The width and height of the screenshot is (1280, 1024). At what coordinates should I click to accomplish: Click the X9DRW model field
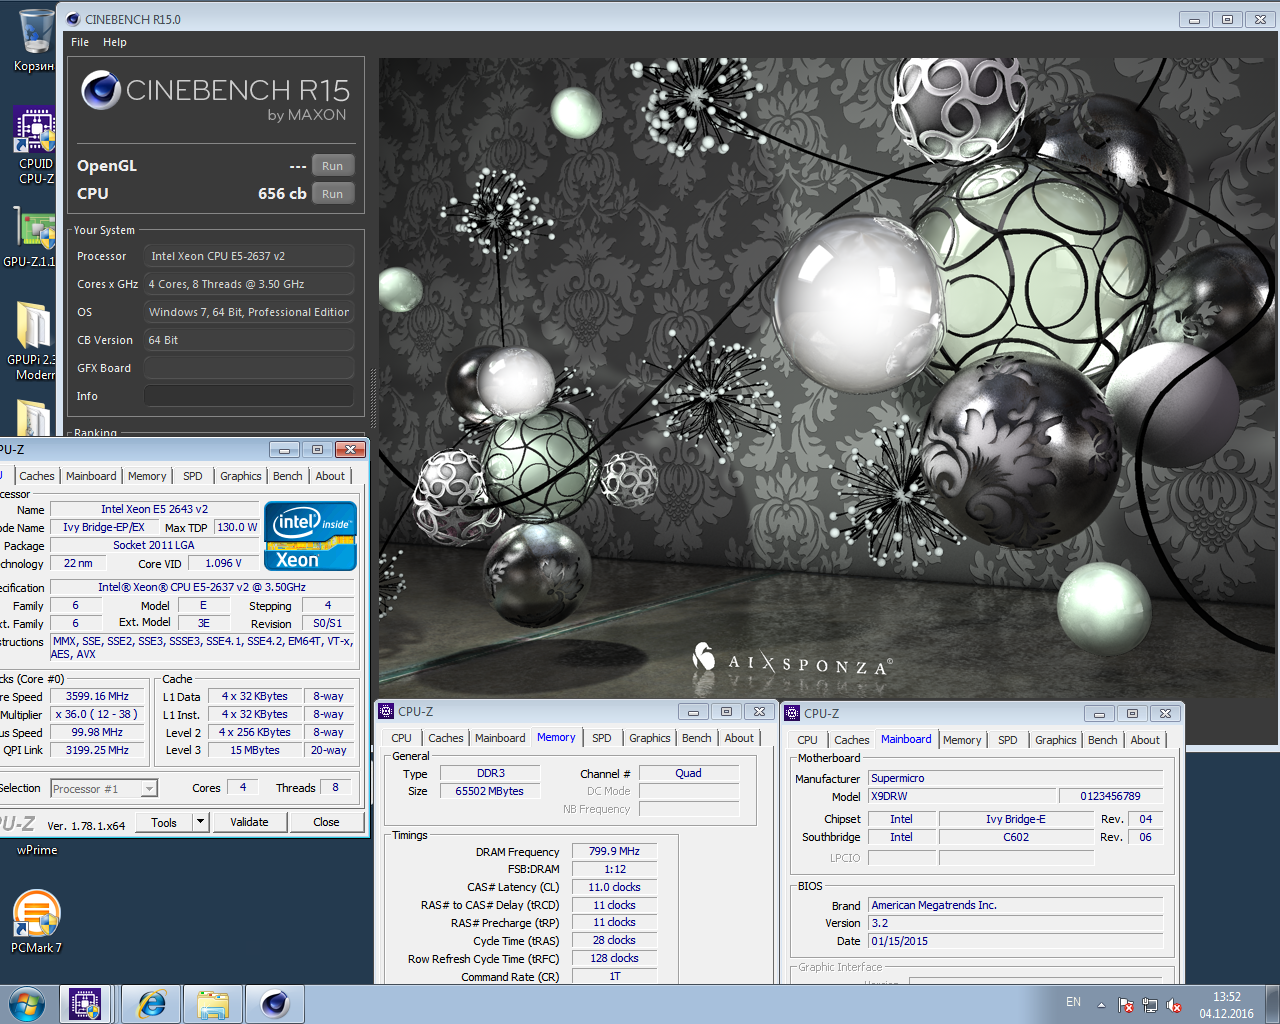point(962,796)
